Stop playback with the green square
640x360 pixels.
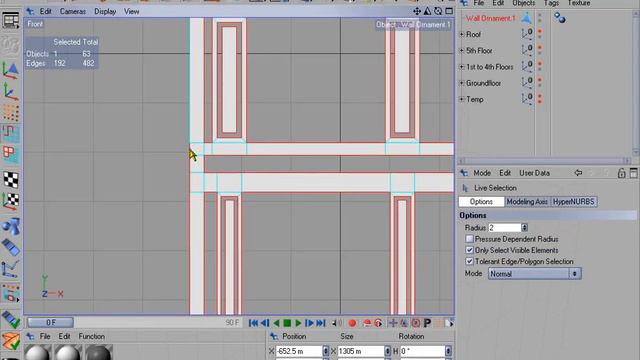coord(287,323)
